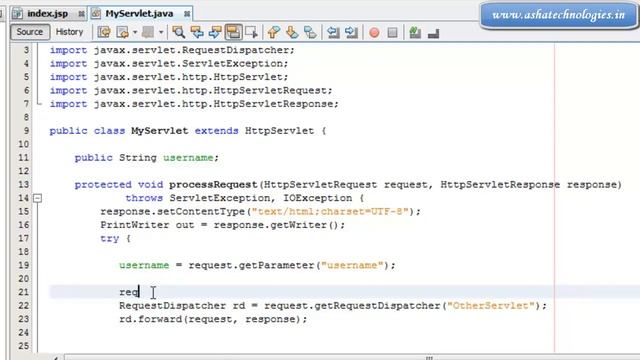This screenshot has height=360, width=640.
Task: Click the horizontal scrollbar under the editor
Action: 351,357
